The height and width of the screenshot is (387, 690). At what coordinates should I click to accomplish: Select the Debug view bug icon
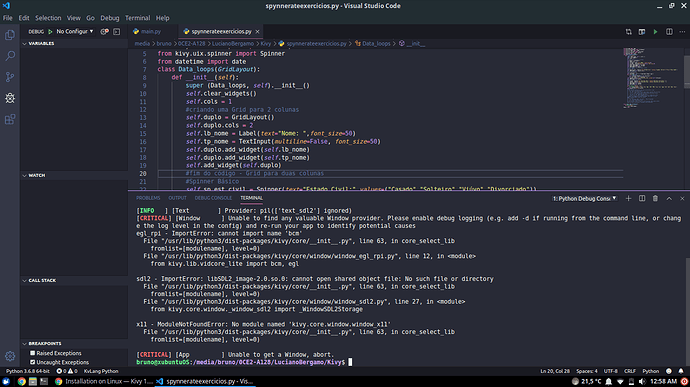click(x=10, y=98)
